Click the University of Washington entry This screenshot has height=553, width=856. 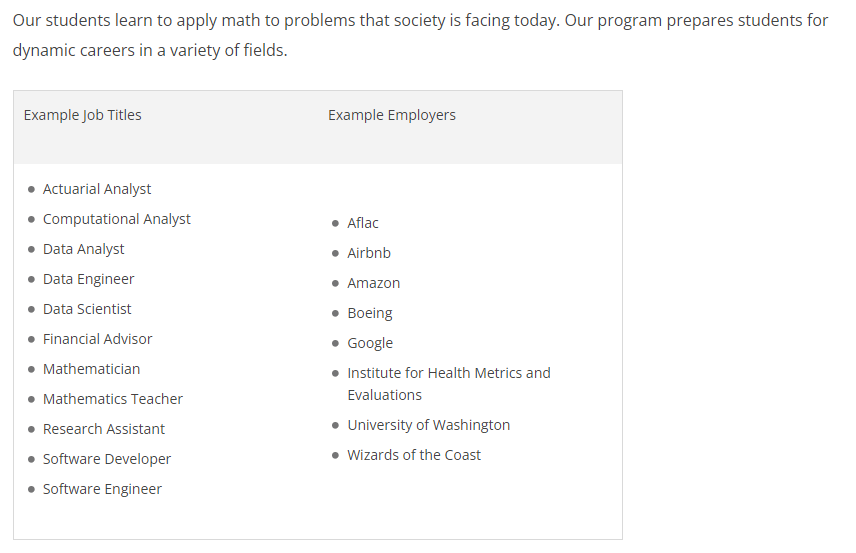428,425
